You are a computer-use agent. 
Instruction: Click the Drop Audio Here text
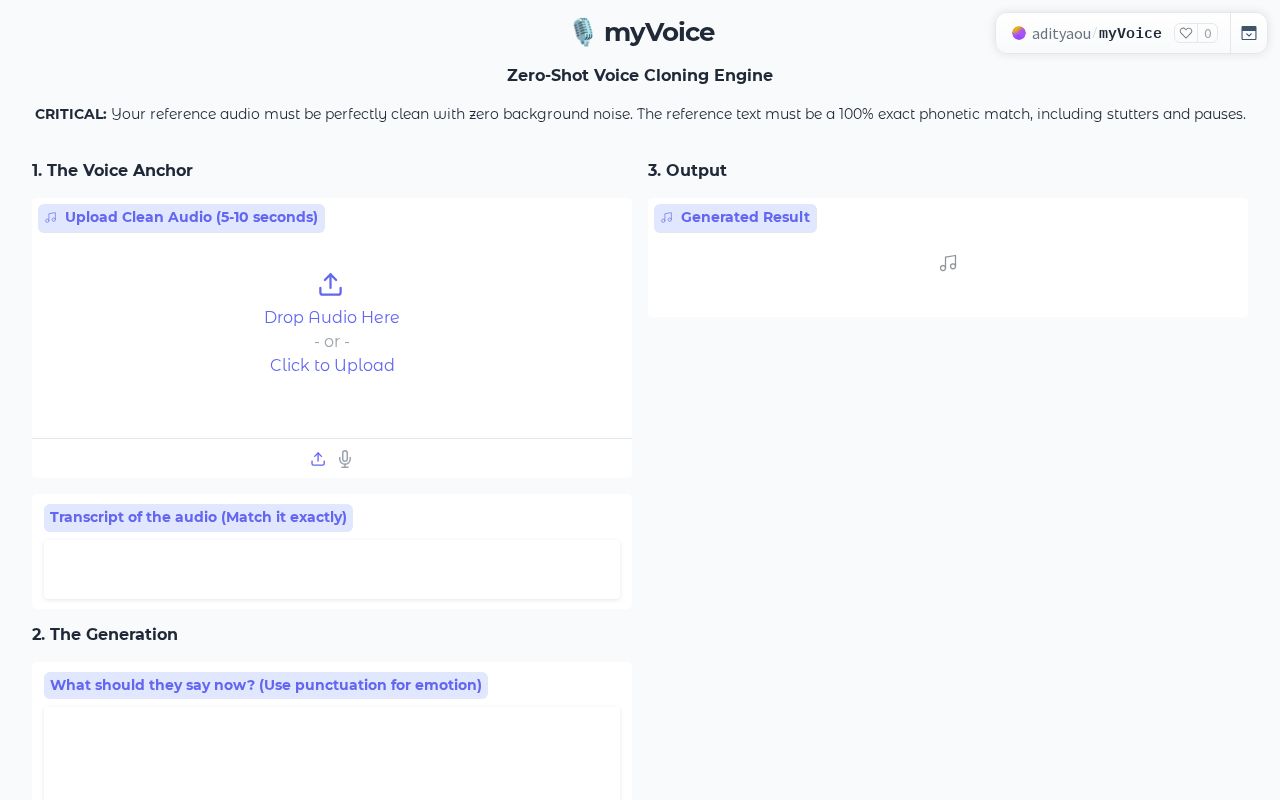pos(332,317)
